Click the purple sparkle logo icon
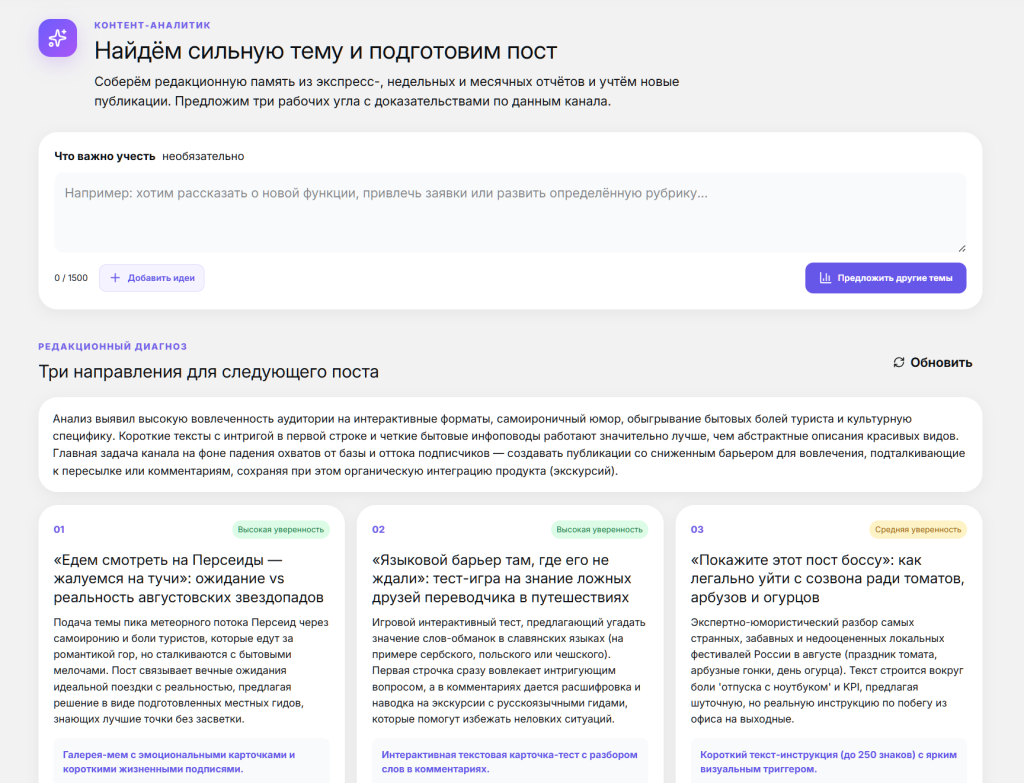This screenshot has height=783, width=1024. [x=57, y=38]
